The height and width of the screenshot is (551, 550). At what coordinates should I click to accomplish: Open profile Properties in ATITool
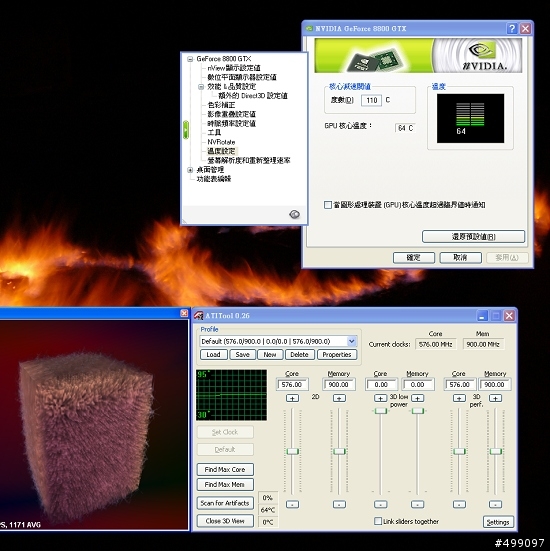click(x=337, y=355)
